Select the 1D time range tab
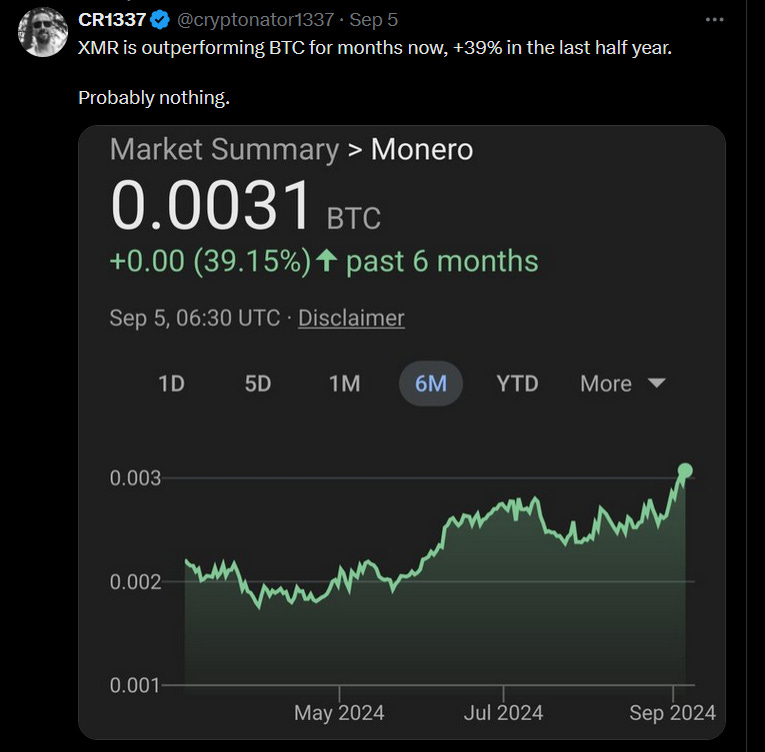This screenshot has width=765, height=752. (172, 384)
